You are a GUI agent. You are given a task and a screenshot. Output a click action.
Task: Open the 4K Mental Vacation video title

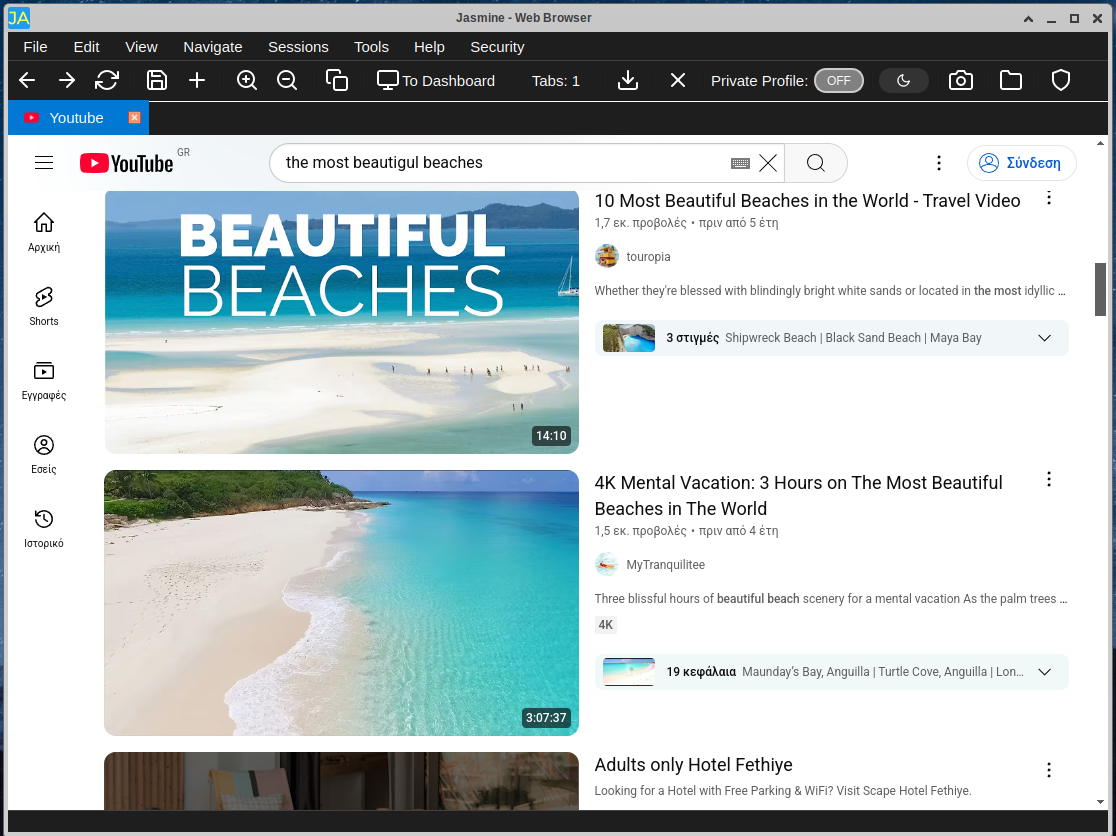click(799, 496)
